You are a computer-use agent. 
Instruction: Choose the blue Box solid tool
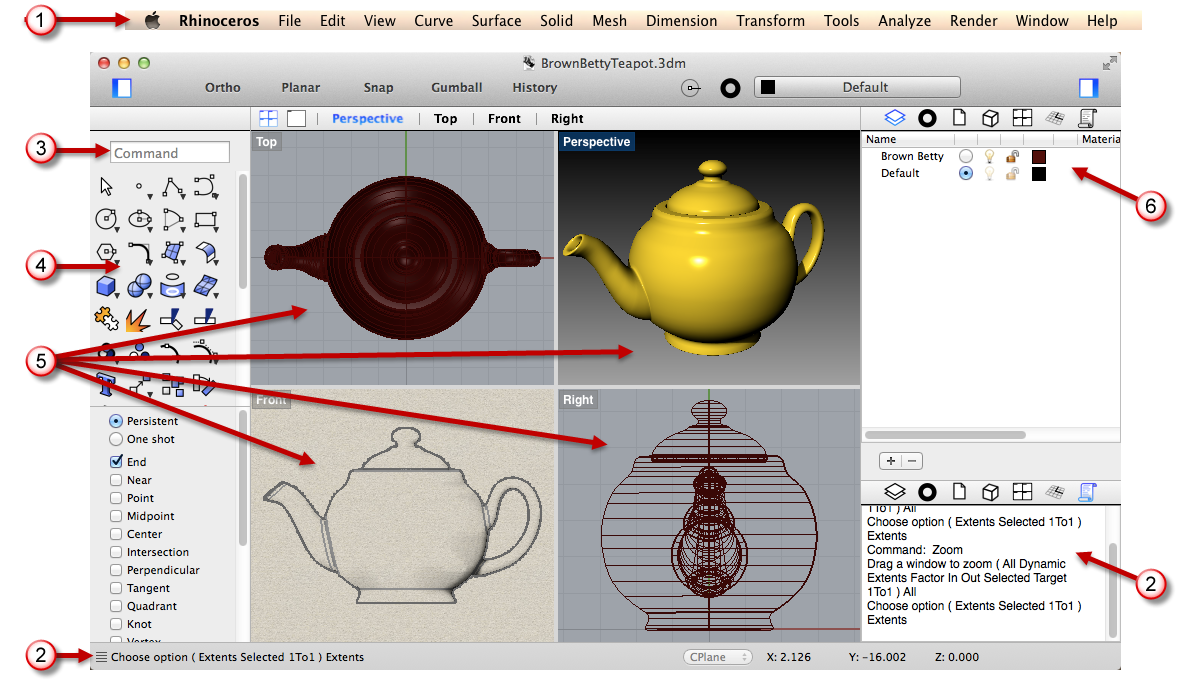(x=107, y=287)
